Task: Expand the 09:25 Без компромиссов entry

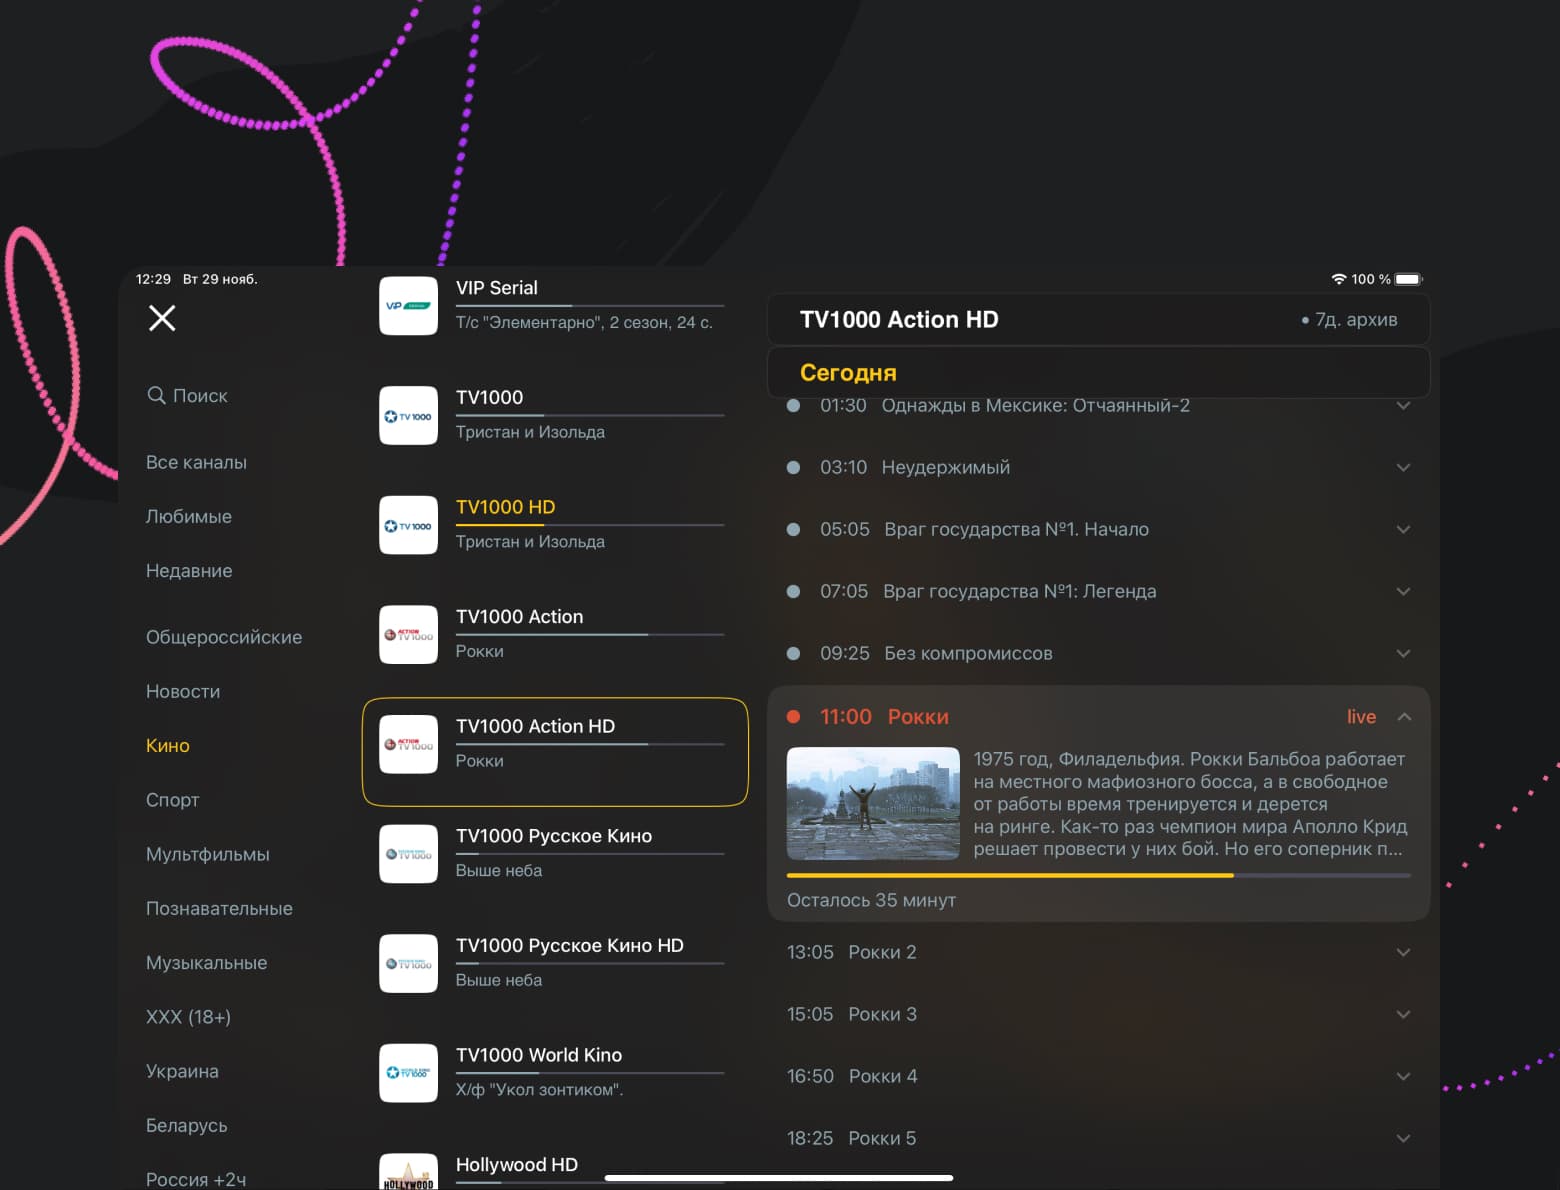Action: click(1403, 654)
